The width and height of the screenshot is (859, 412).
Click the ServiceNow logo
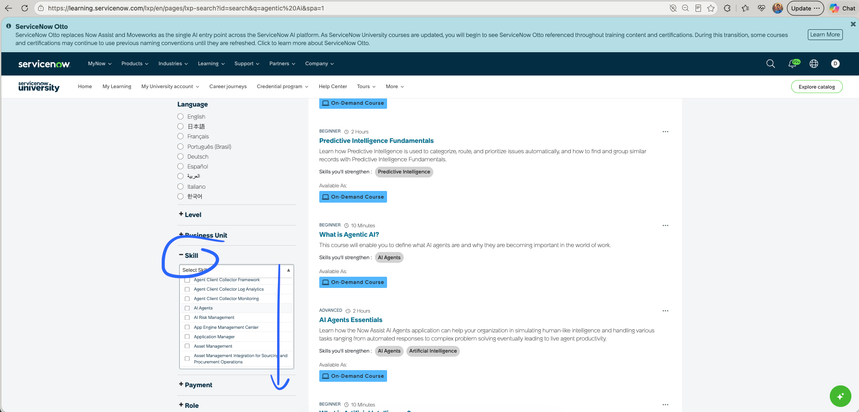tap(44, 64)
